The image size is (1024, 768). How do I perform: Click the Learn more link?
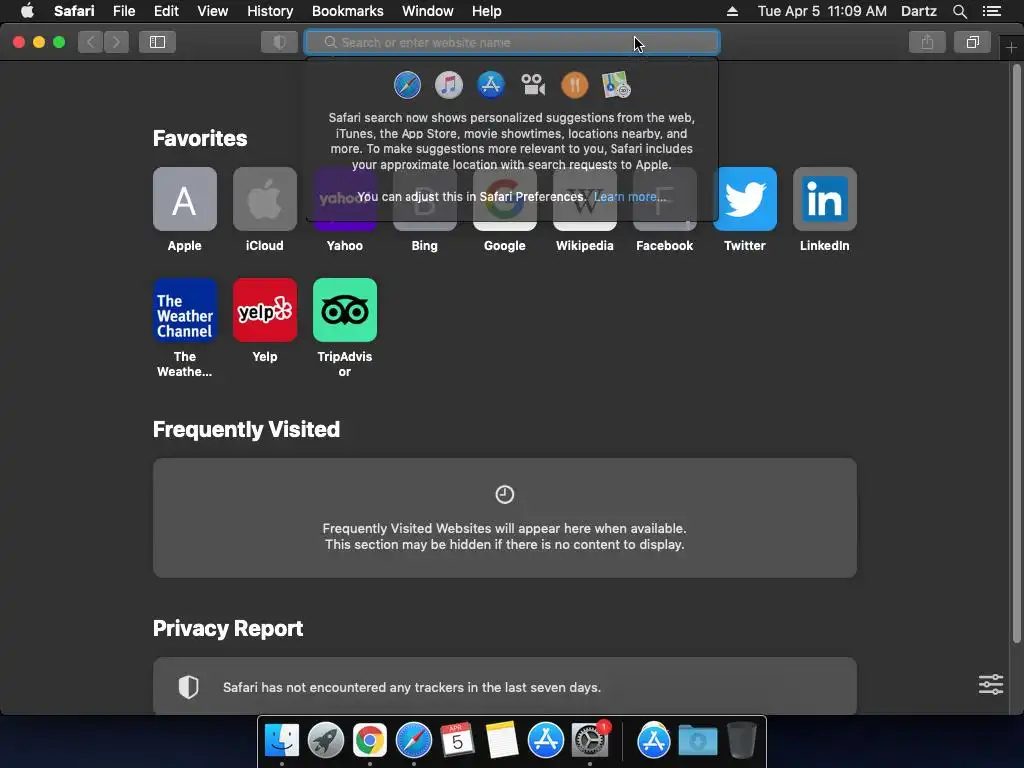(x=630, y=197)
